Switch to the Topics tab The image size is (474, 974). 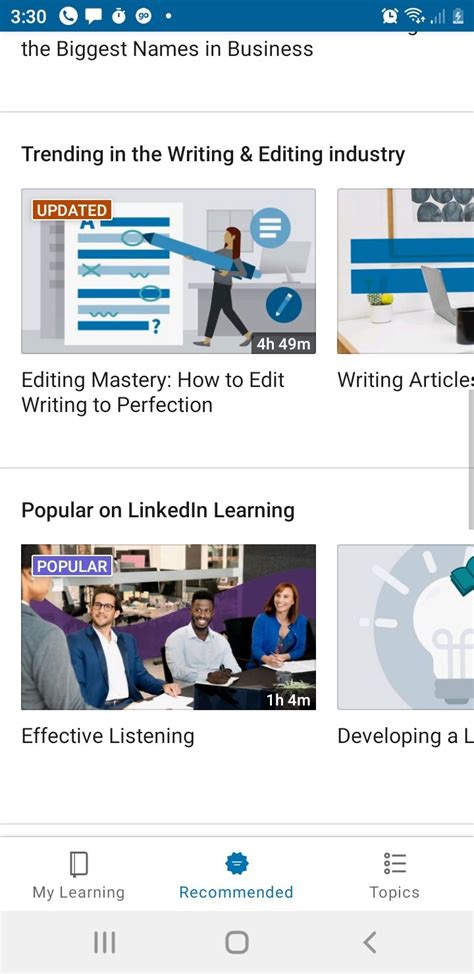tap(394, 875)
